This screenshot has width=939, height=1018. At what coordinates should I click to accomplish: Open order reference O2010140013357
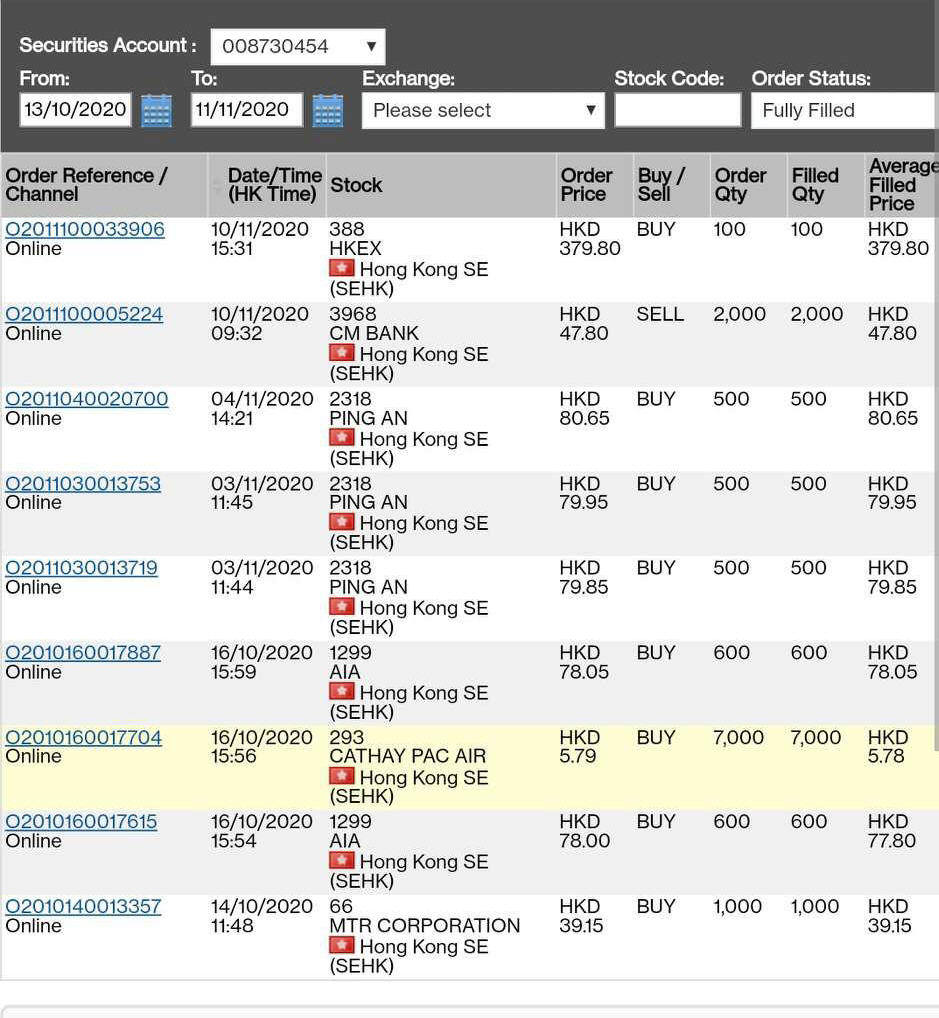[83, 906]
